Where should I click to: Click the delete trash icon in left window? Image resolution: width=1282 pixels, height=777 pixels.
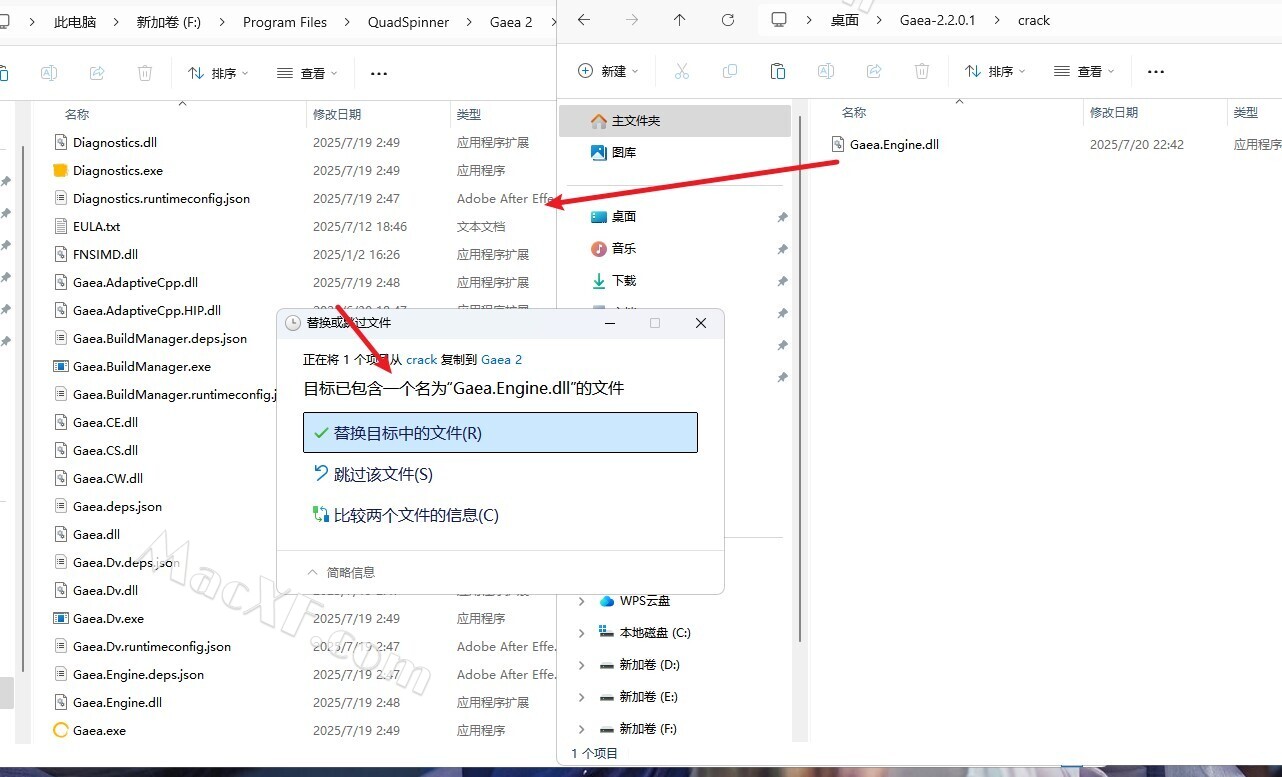(145, 73)
